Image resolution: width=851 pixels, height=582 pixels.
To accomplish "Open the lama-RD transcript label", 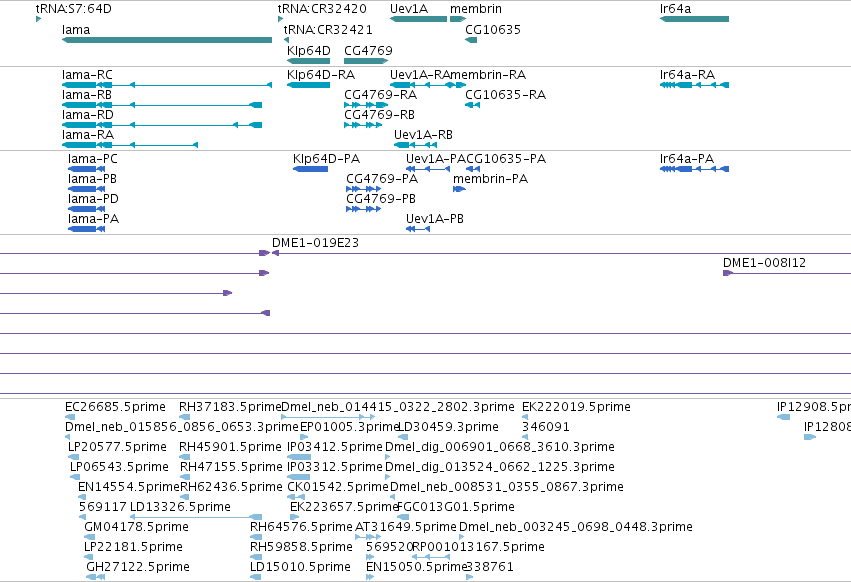I will (88, 115).
